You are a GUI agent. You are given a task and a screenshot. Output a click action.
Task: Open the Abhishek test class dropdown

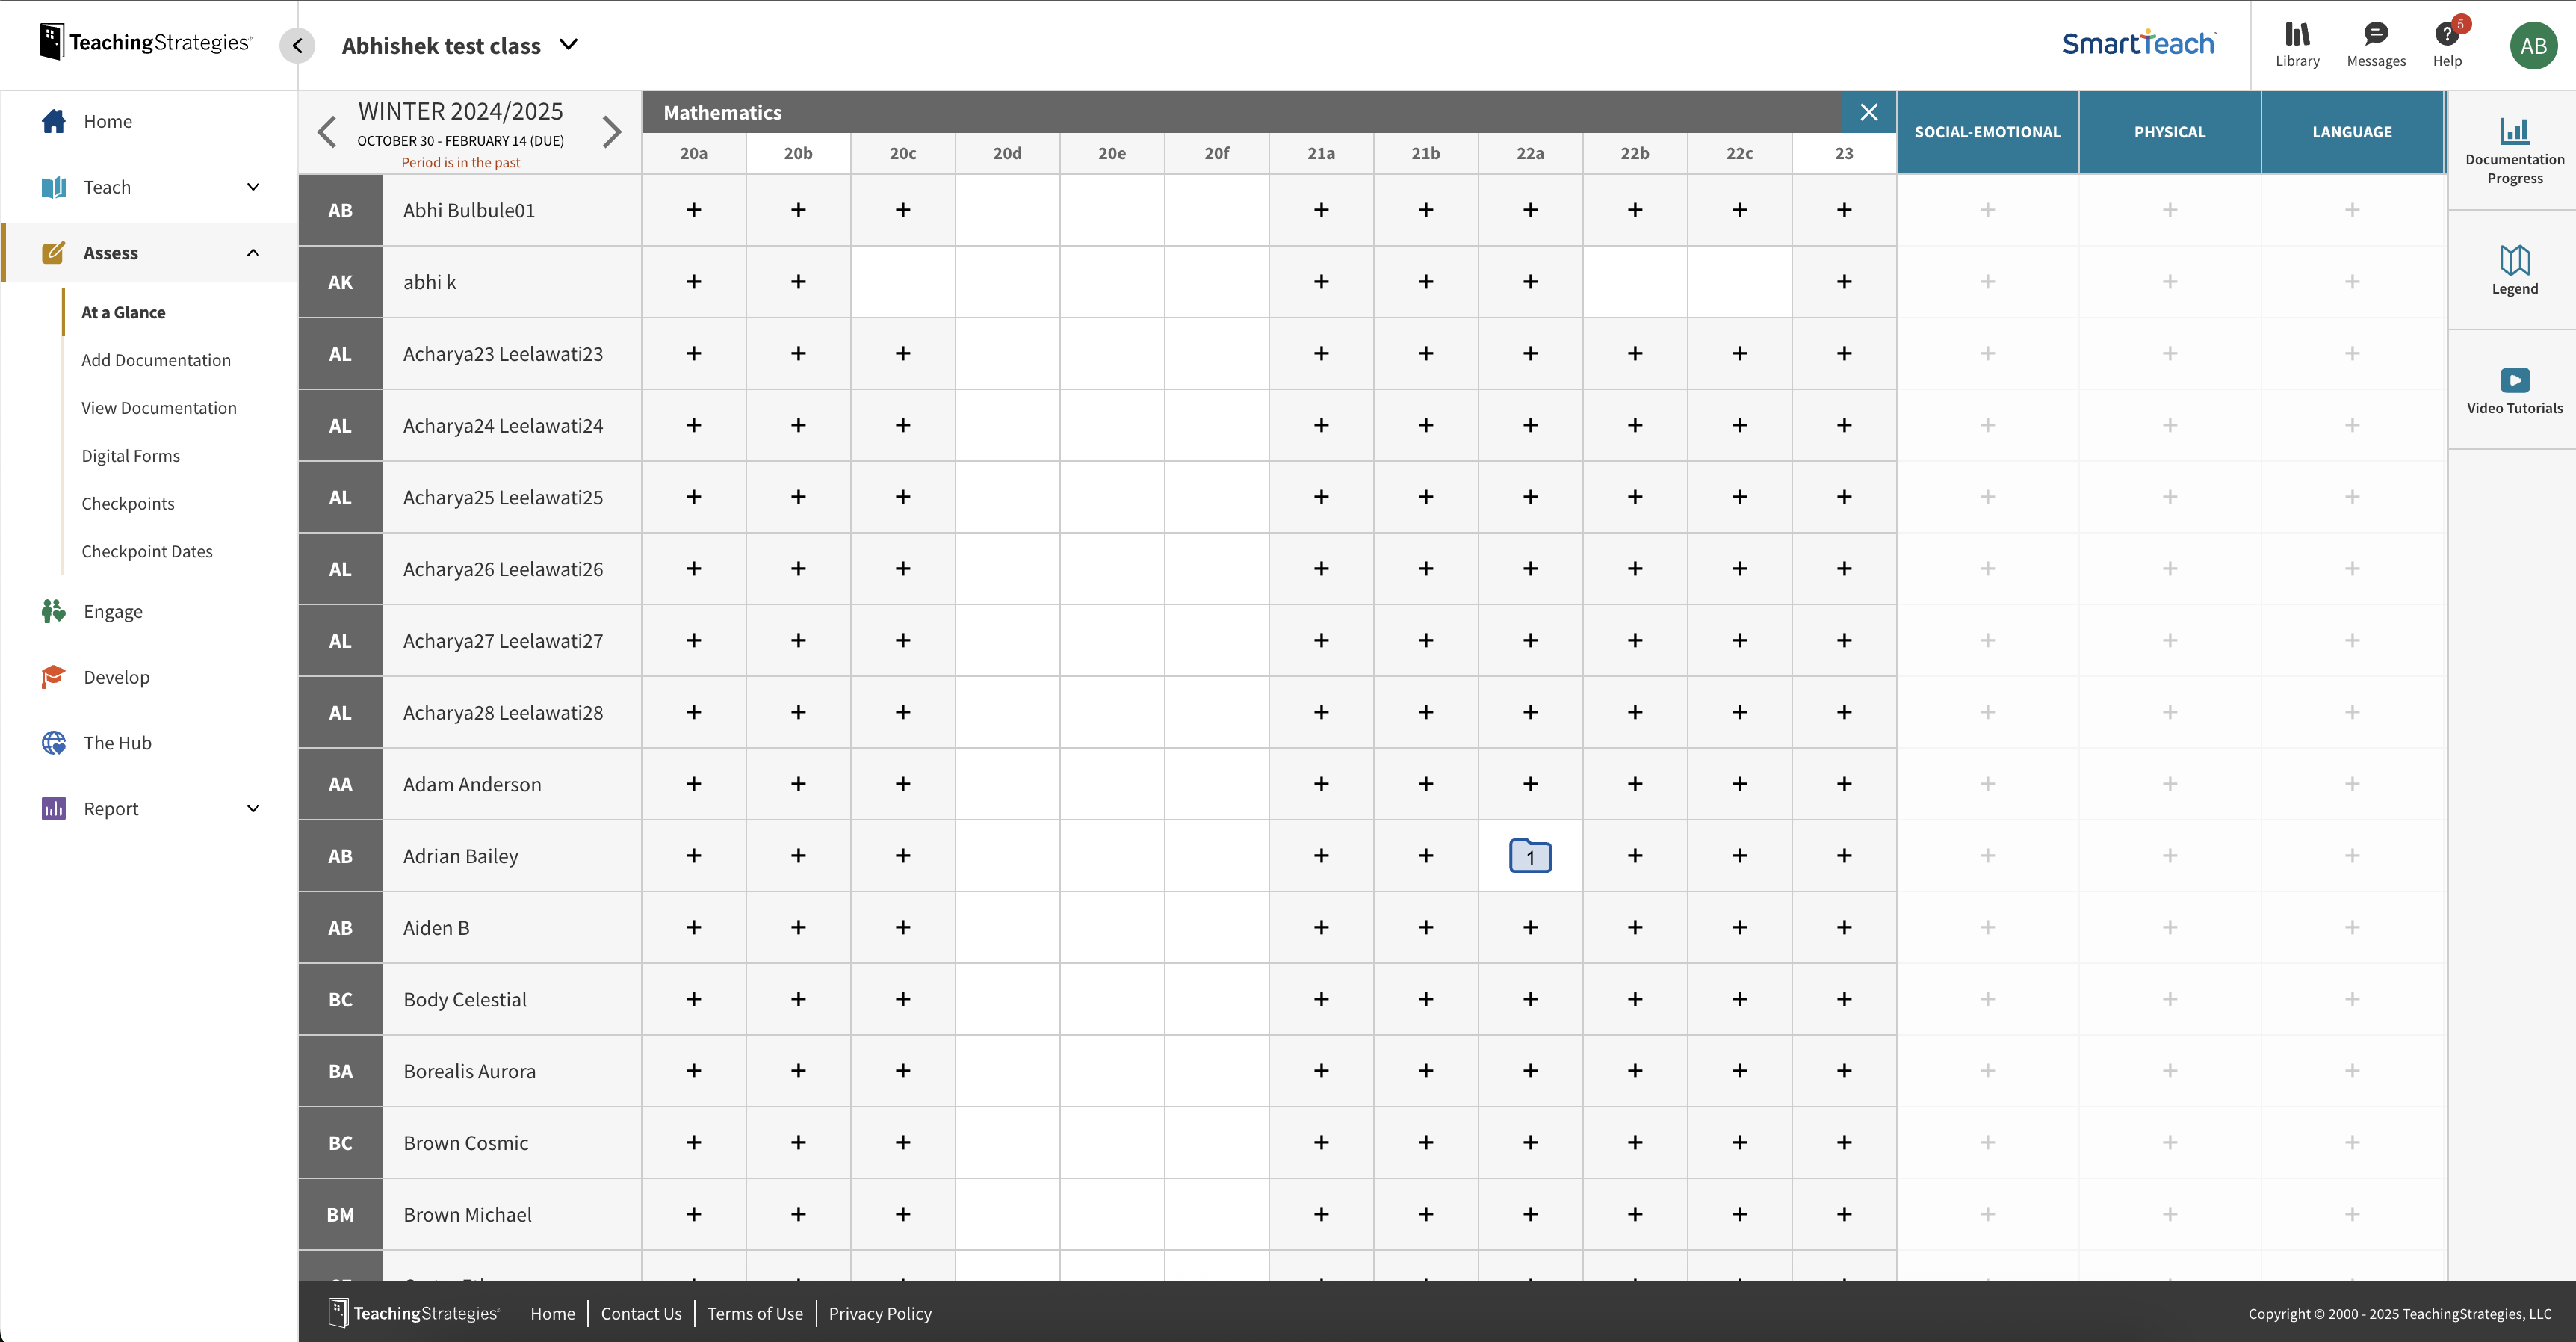point(460,45)
